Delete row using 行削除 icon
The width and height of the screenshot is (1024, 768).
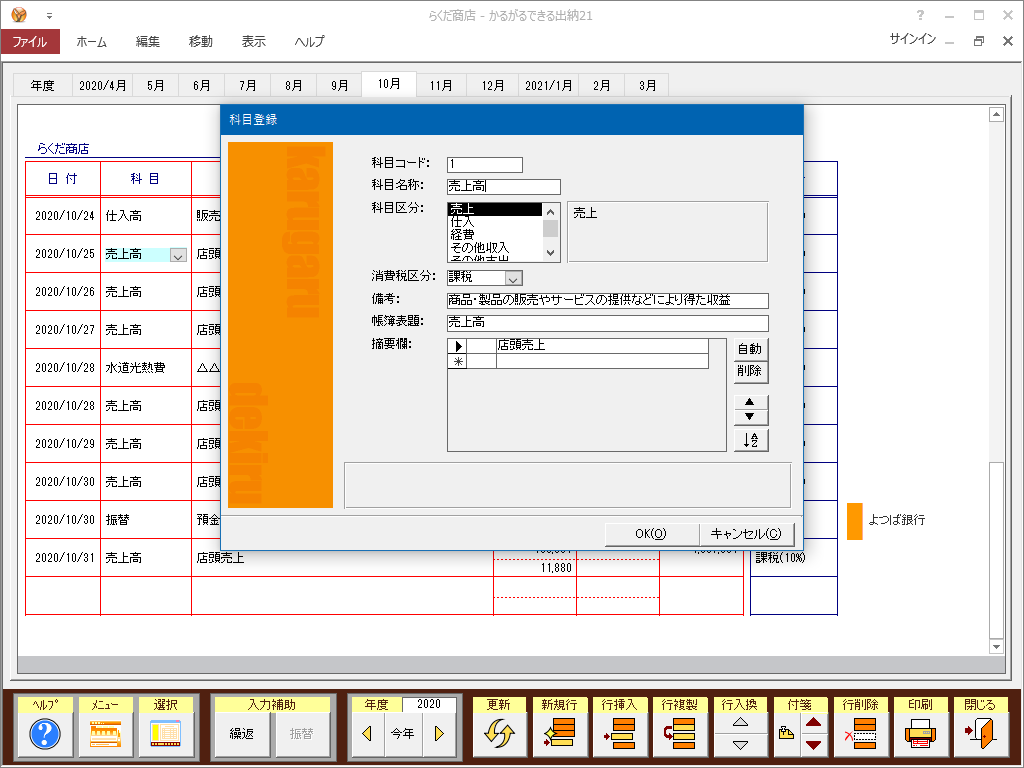tap(860, 733)
